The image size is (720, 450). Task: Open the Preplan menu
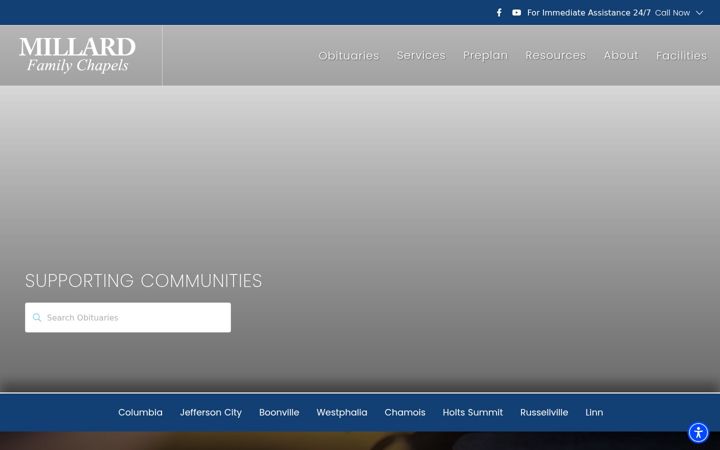click(485, 56)
